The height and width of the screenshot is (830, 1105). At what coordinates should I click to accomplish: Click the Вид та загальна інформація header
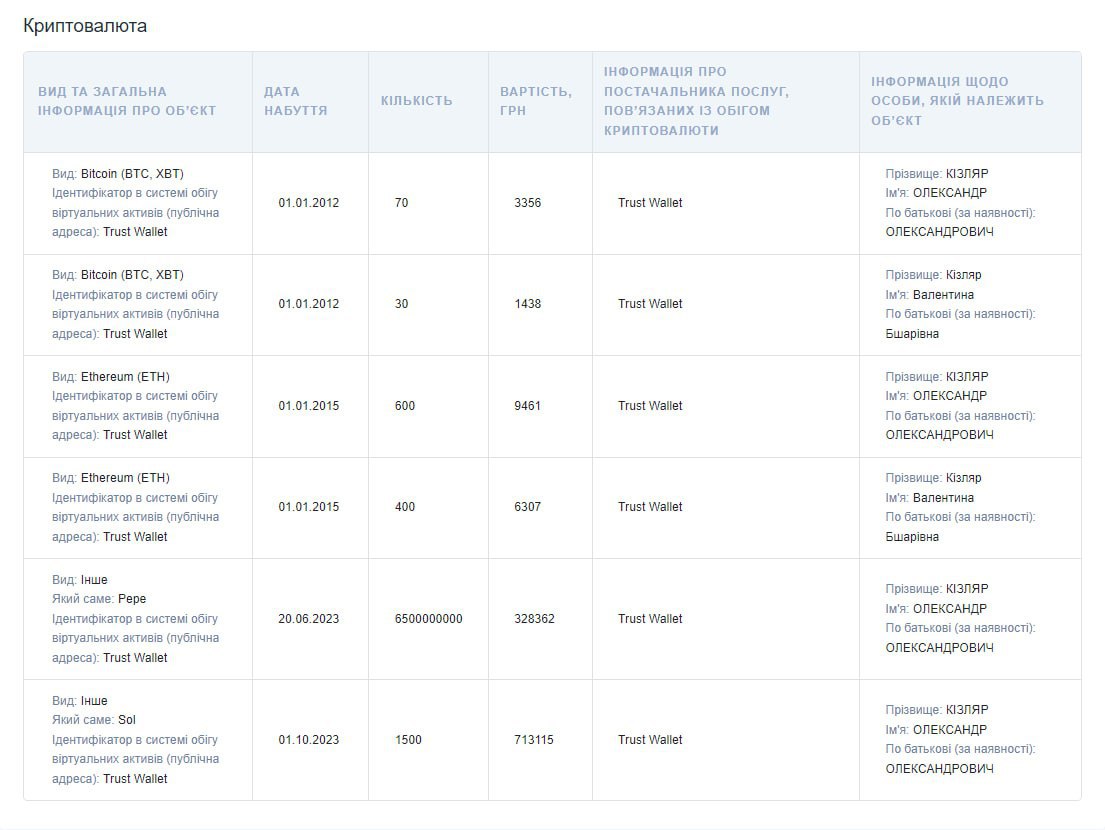click(x=127, y=101)
